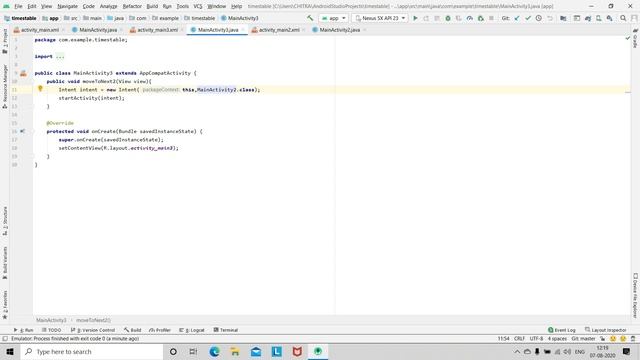Image resolution: width=640 pixels, height=360 pixels.
Task: Open the Logcat tool window
Action: tap(191, 330)
